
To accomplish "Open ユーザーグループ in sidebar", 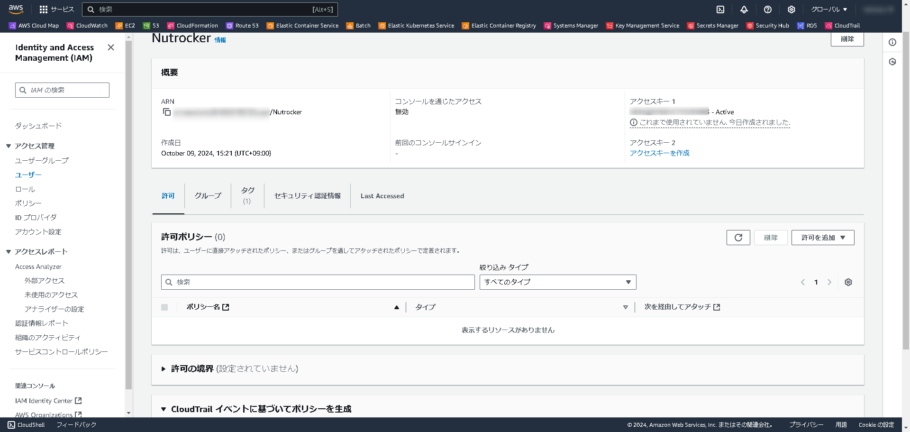I will pos(42,160).
